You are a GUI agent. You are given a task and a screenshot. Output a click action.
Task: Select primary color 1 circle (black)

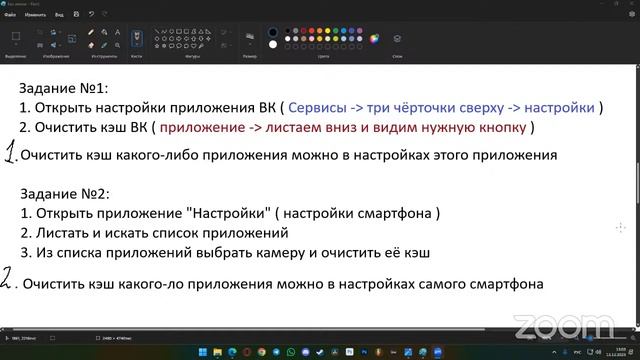[273, 32]
